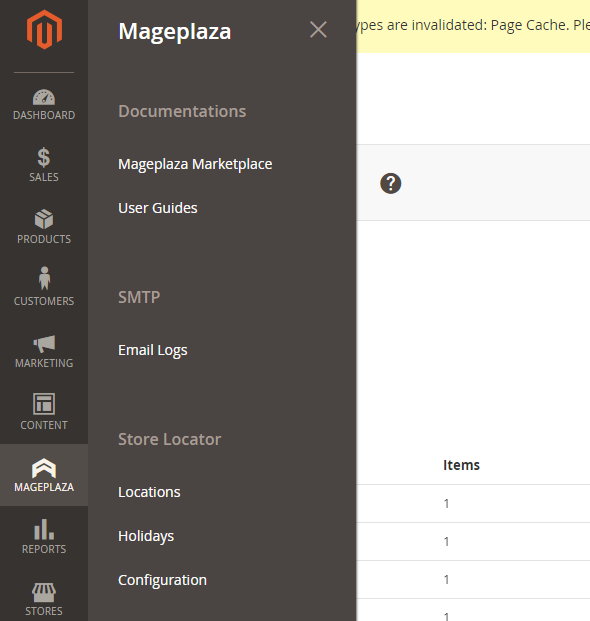Open Store Locator Holidays
The height and width of the screenshot is (621, 590).
pyautogui.click(x=146, y=536)
